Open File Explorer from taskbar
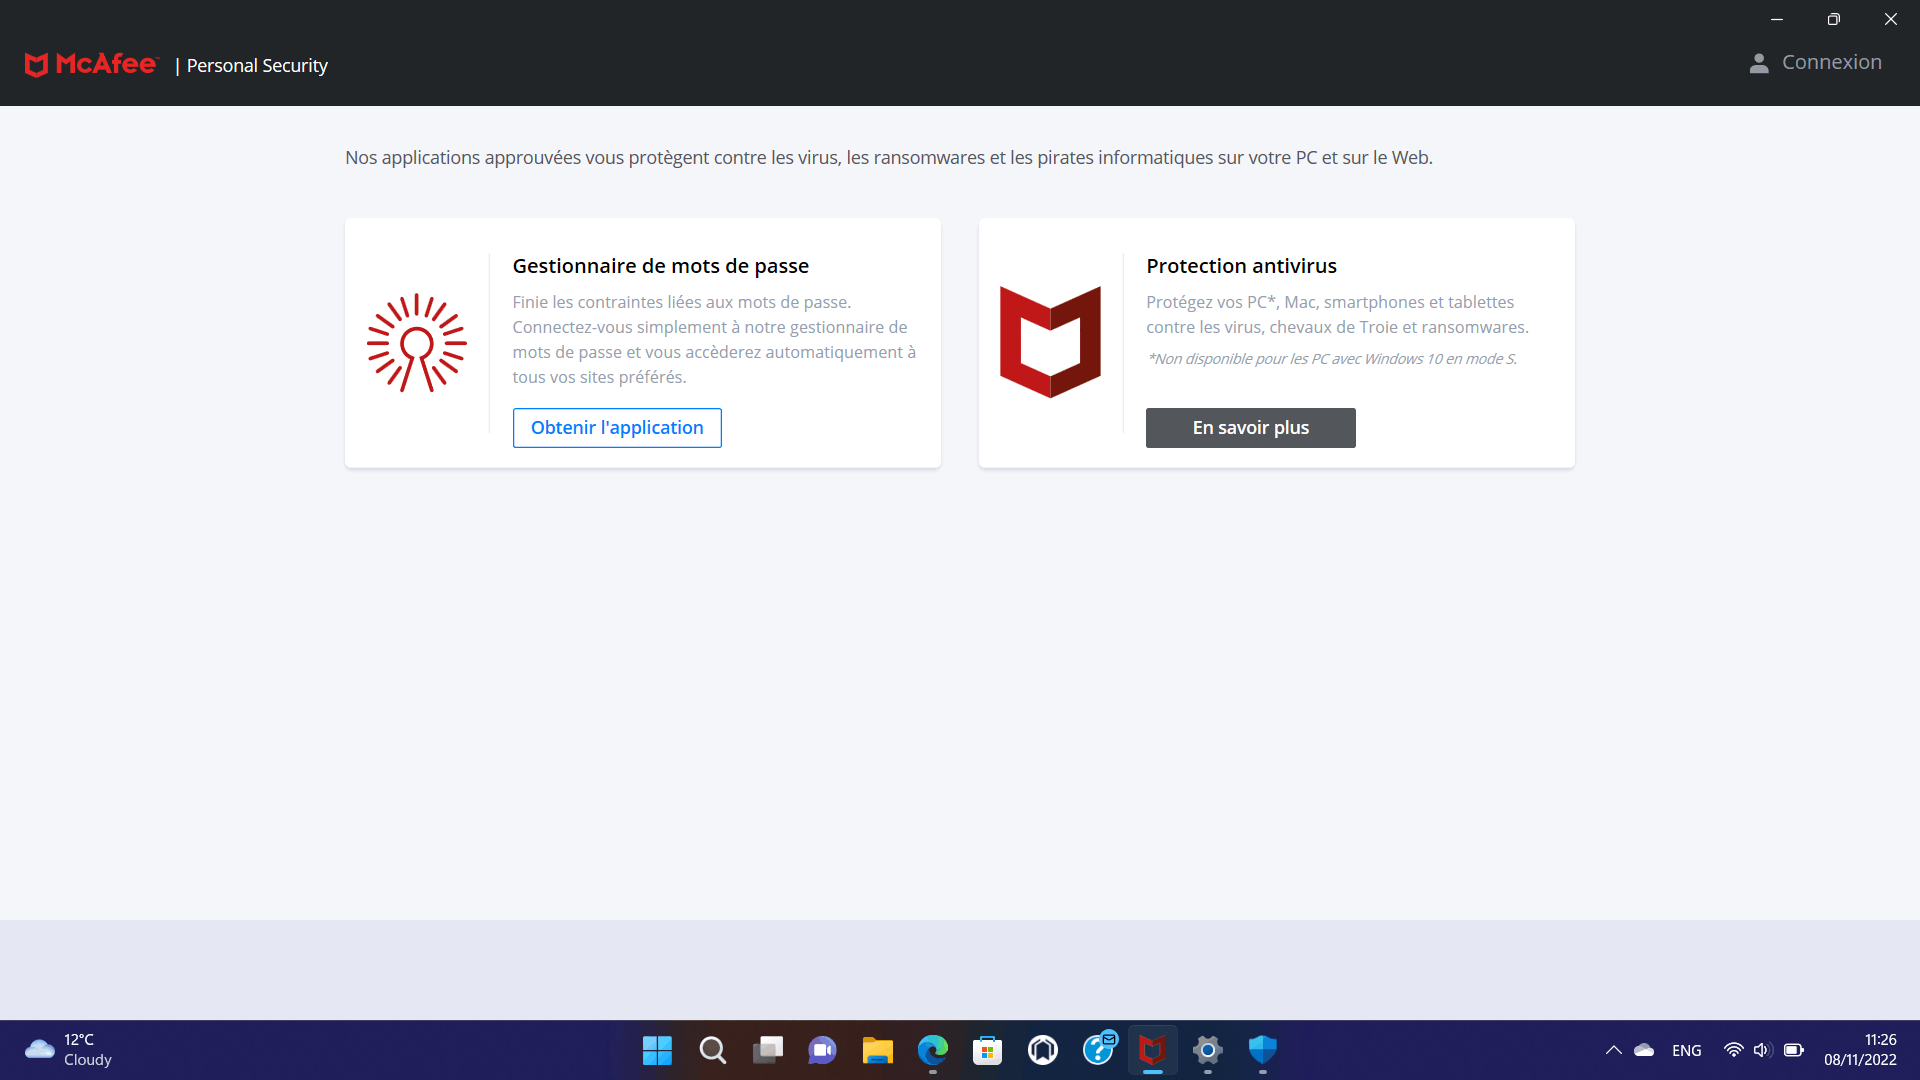The image size is (1920, 1080). 877,1050
